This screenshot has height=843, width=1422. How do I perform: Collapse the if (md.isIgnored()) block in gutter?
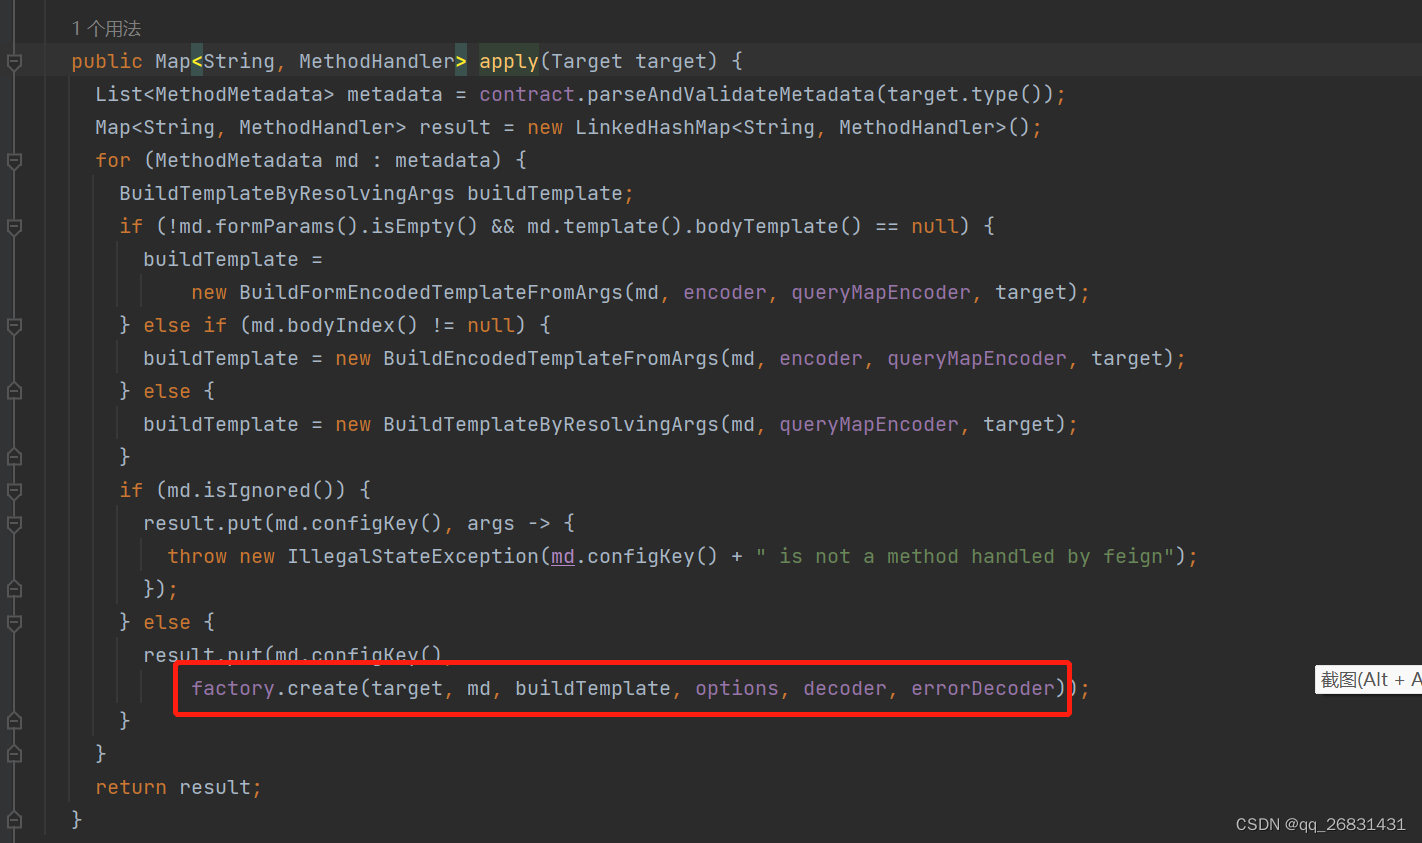click(14, 491)
